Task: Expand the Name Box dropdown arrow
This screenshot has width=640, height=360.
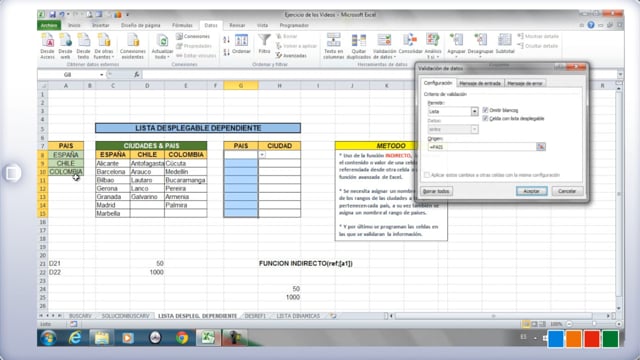Action: 101,75
